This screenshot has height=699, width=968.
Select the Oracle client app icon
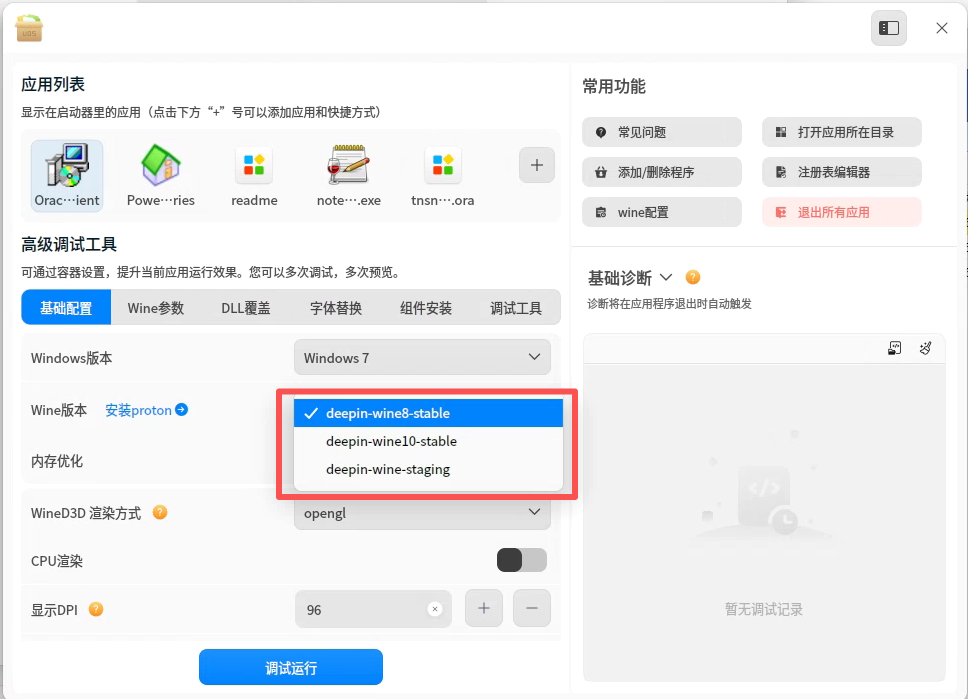(67, 175)
